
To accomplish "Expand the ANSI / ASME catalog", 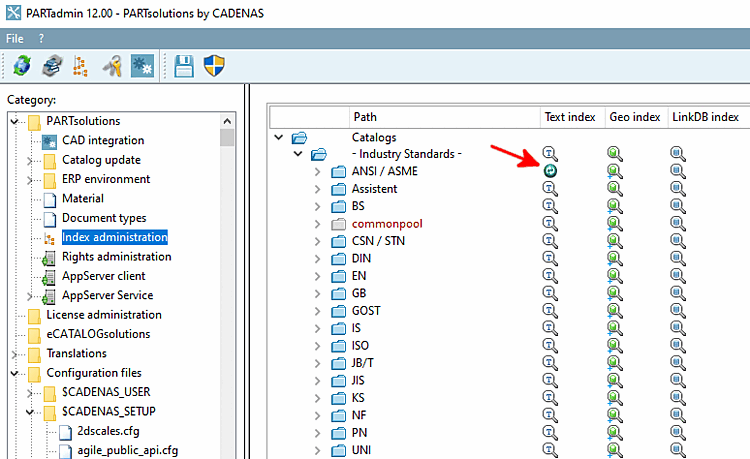I will 317,171.
